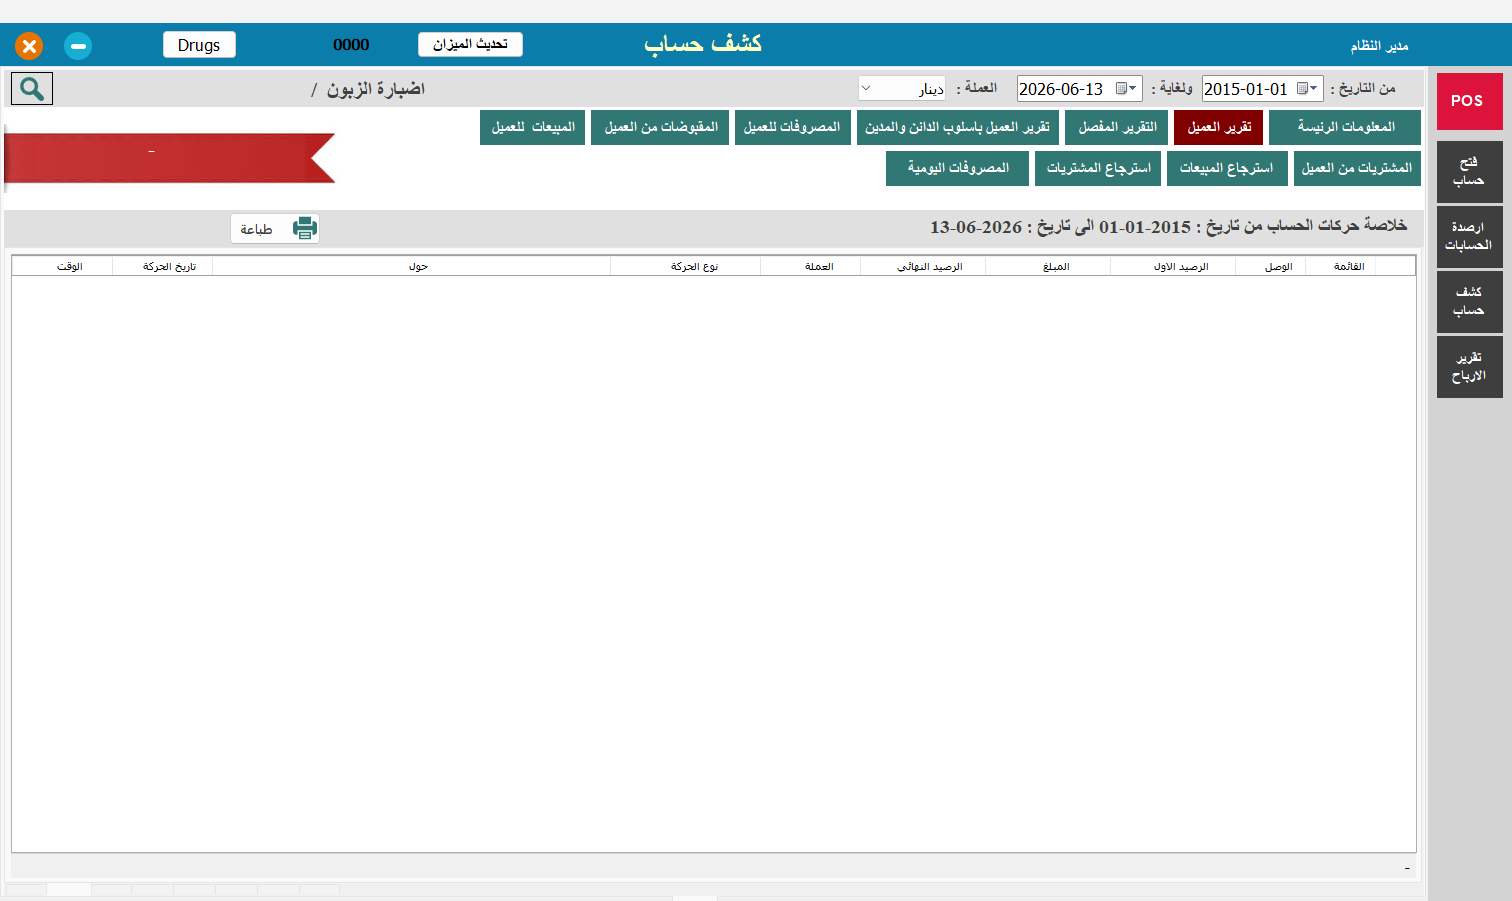Click the تاريخ الحركة column header
The height and width of the screenshot is (901, 1512).
(163, 266)
